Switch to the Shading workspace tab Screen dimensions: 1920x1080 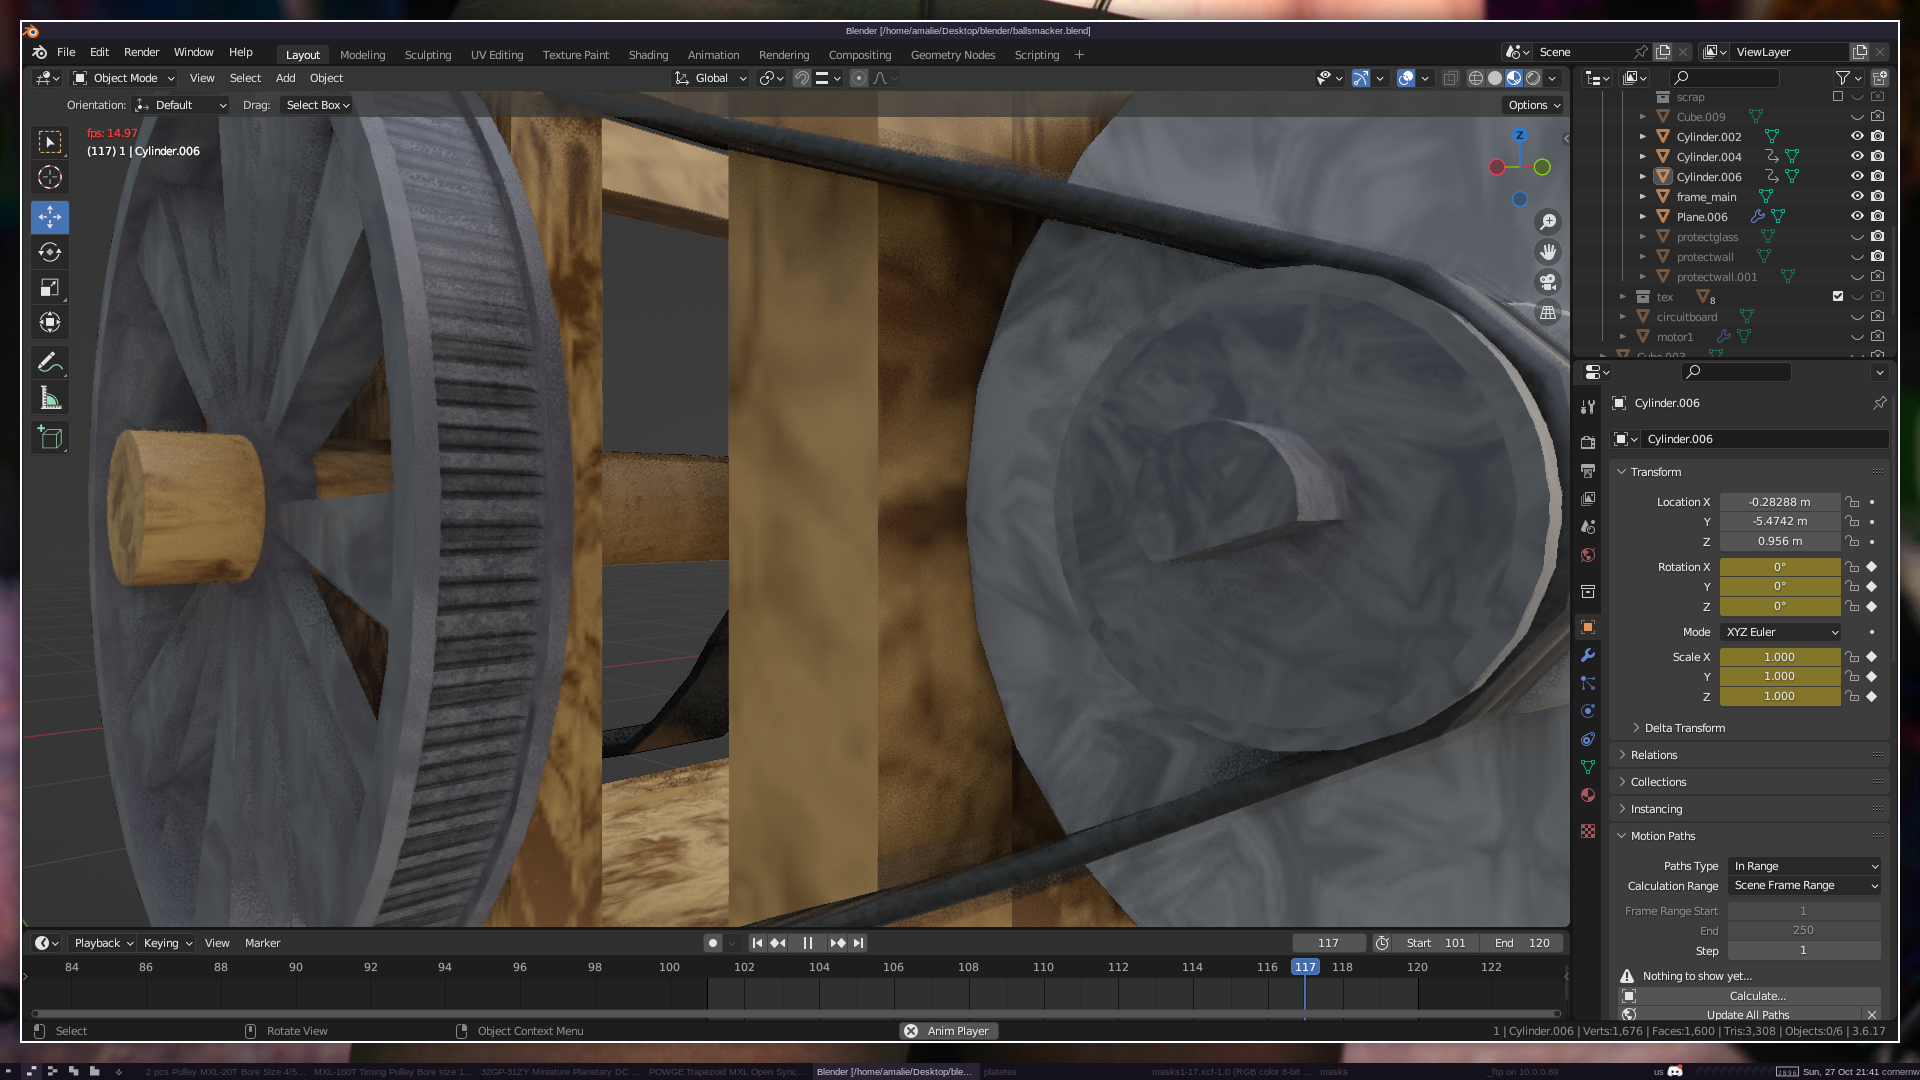click(x=648, y=55)
